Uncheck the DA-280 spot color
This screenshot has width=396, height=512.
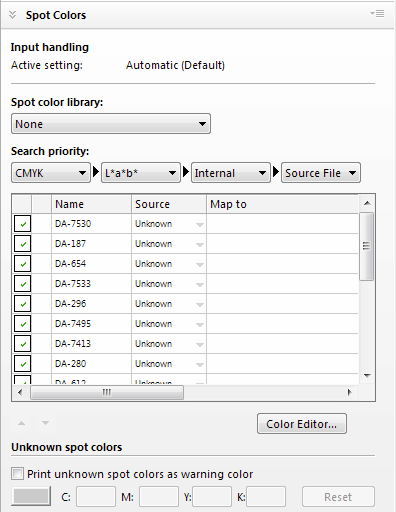pyautogui.click(x=22, y=364)
